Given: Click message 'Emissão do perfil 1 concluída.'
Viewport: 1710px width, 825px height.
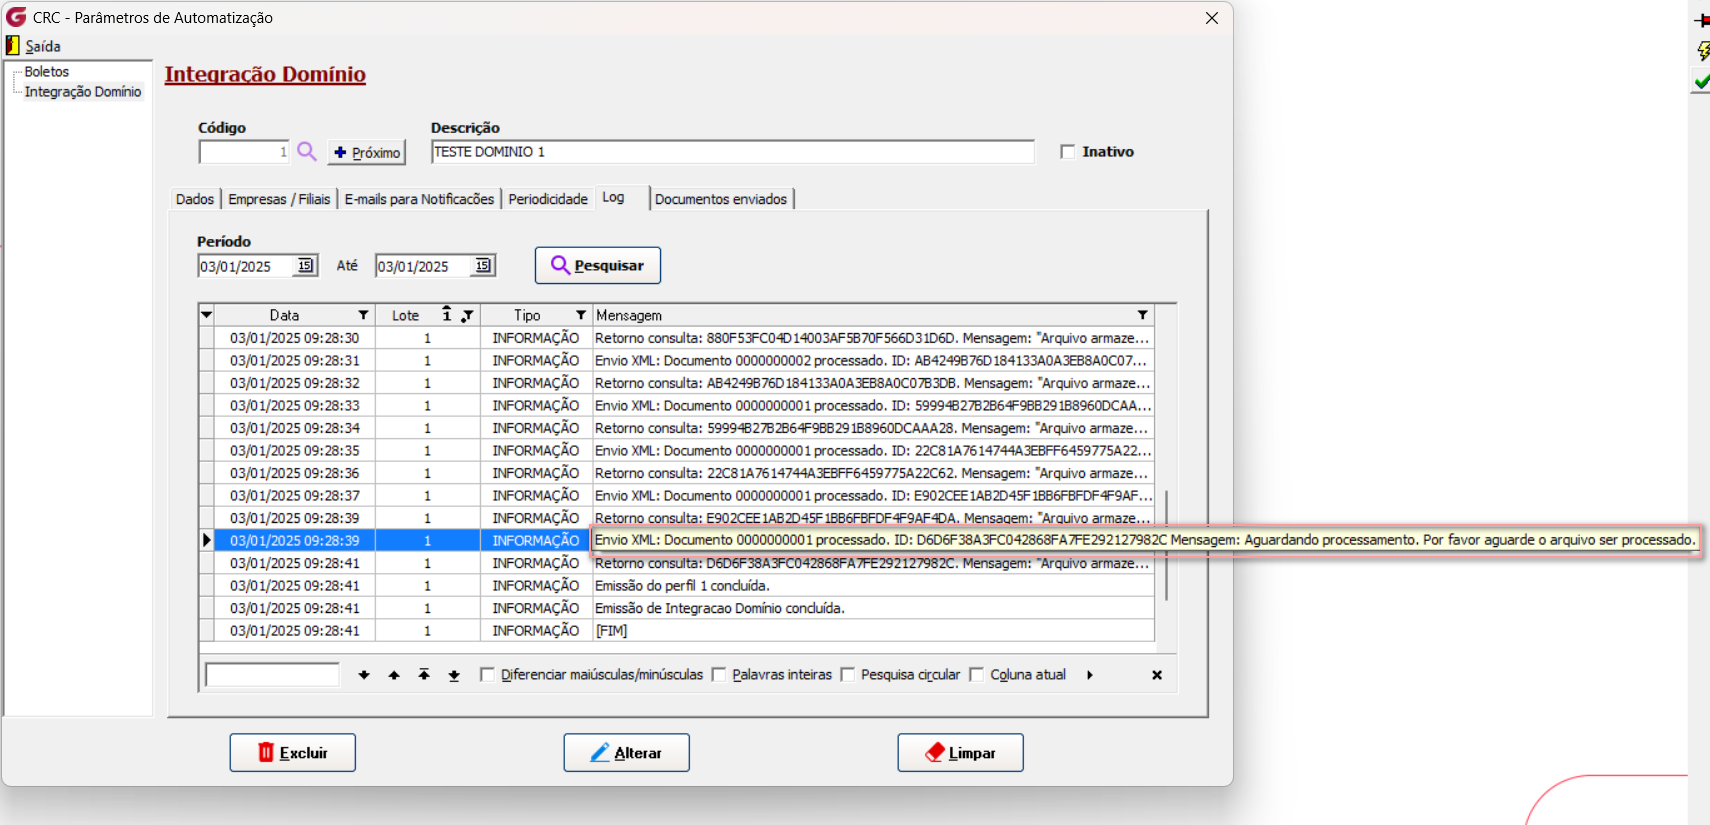Looking at the screenshot, I should (682, 586).
